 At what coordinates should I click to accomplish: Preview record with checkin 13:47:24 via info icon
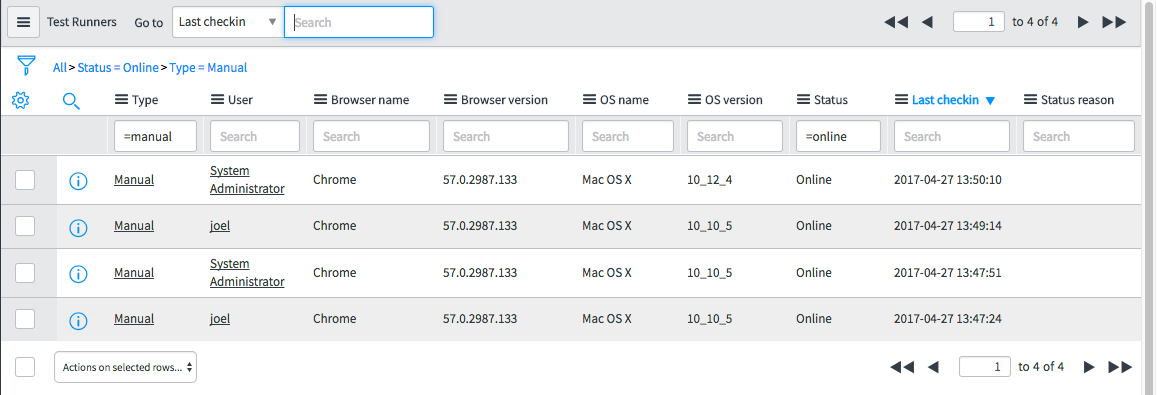tap(78, 321)
